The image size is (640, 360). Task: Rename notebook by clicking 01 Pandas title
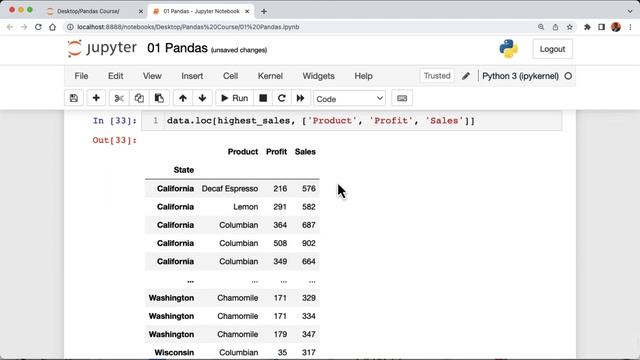pyautogui.click(x=177, y=48)
